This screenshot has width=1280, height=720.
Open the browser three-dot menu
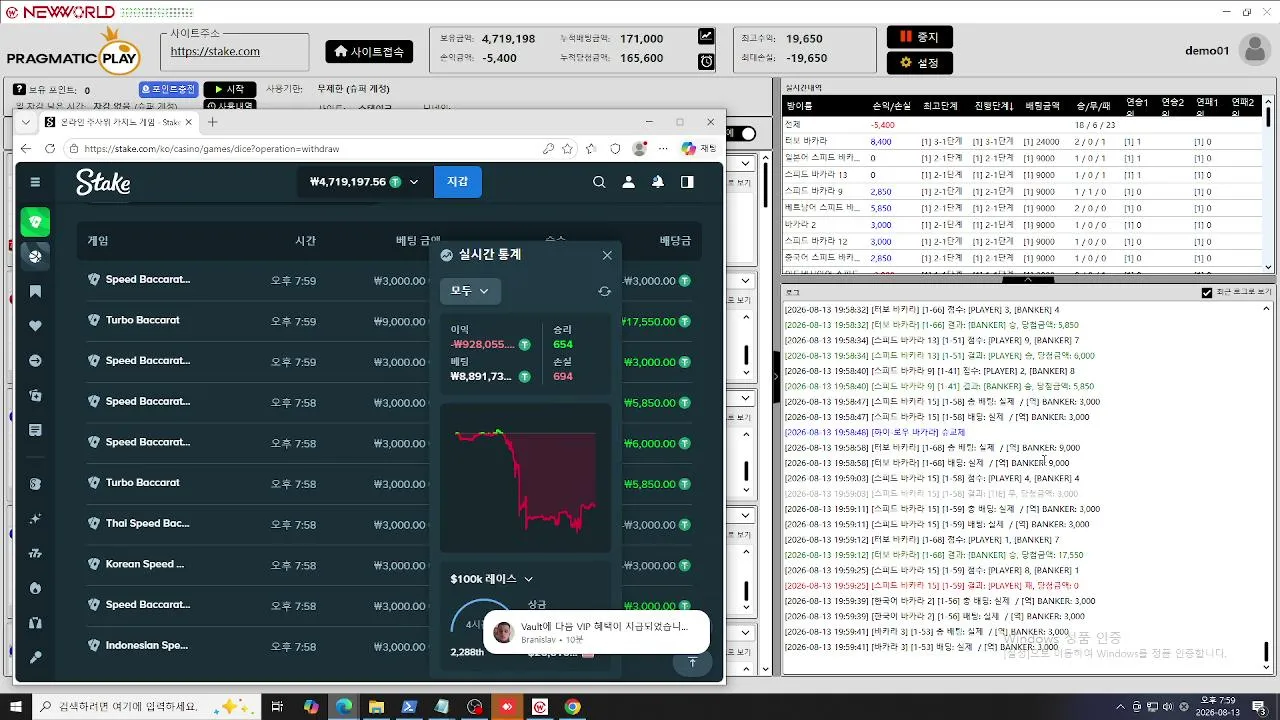click(662, 149)
